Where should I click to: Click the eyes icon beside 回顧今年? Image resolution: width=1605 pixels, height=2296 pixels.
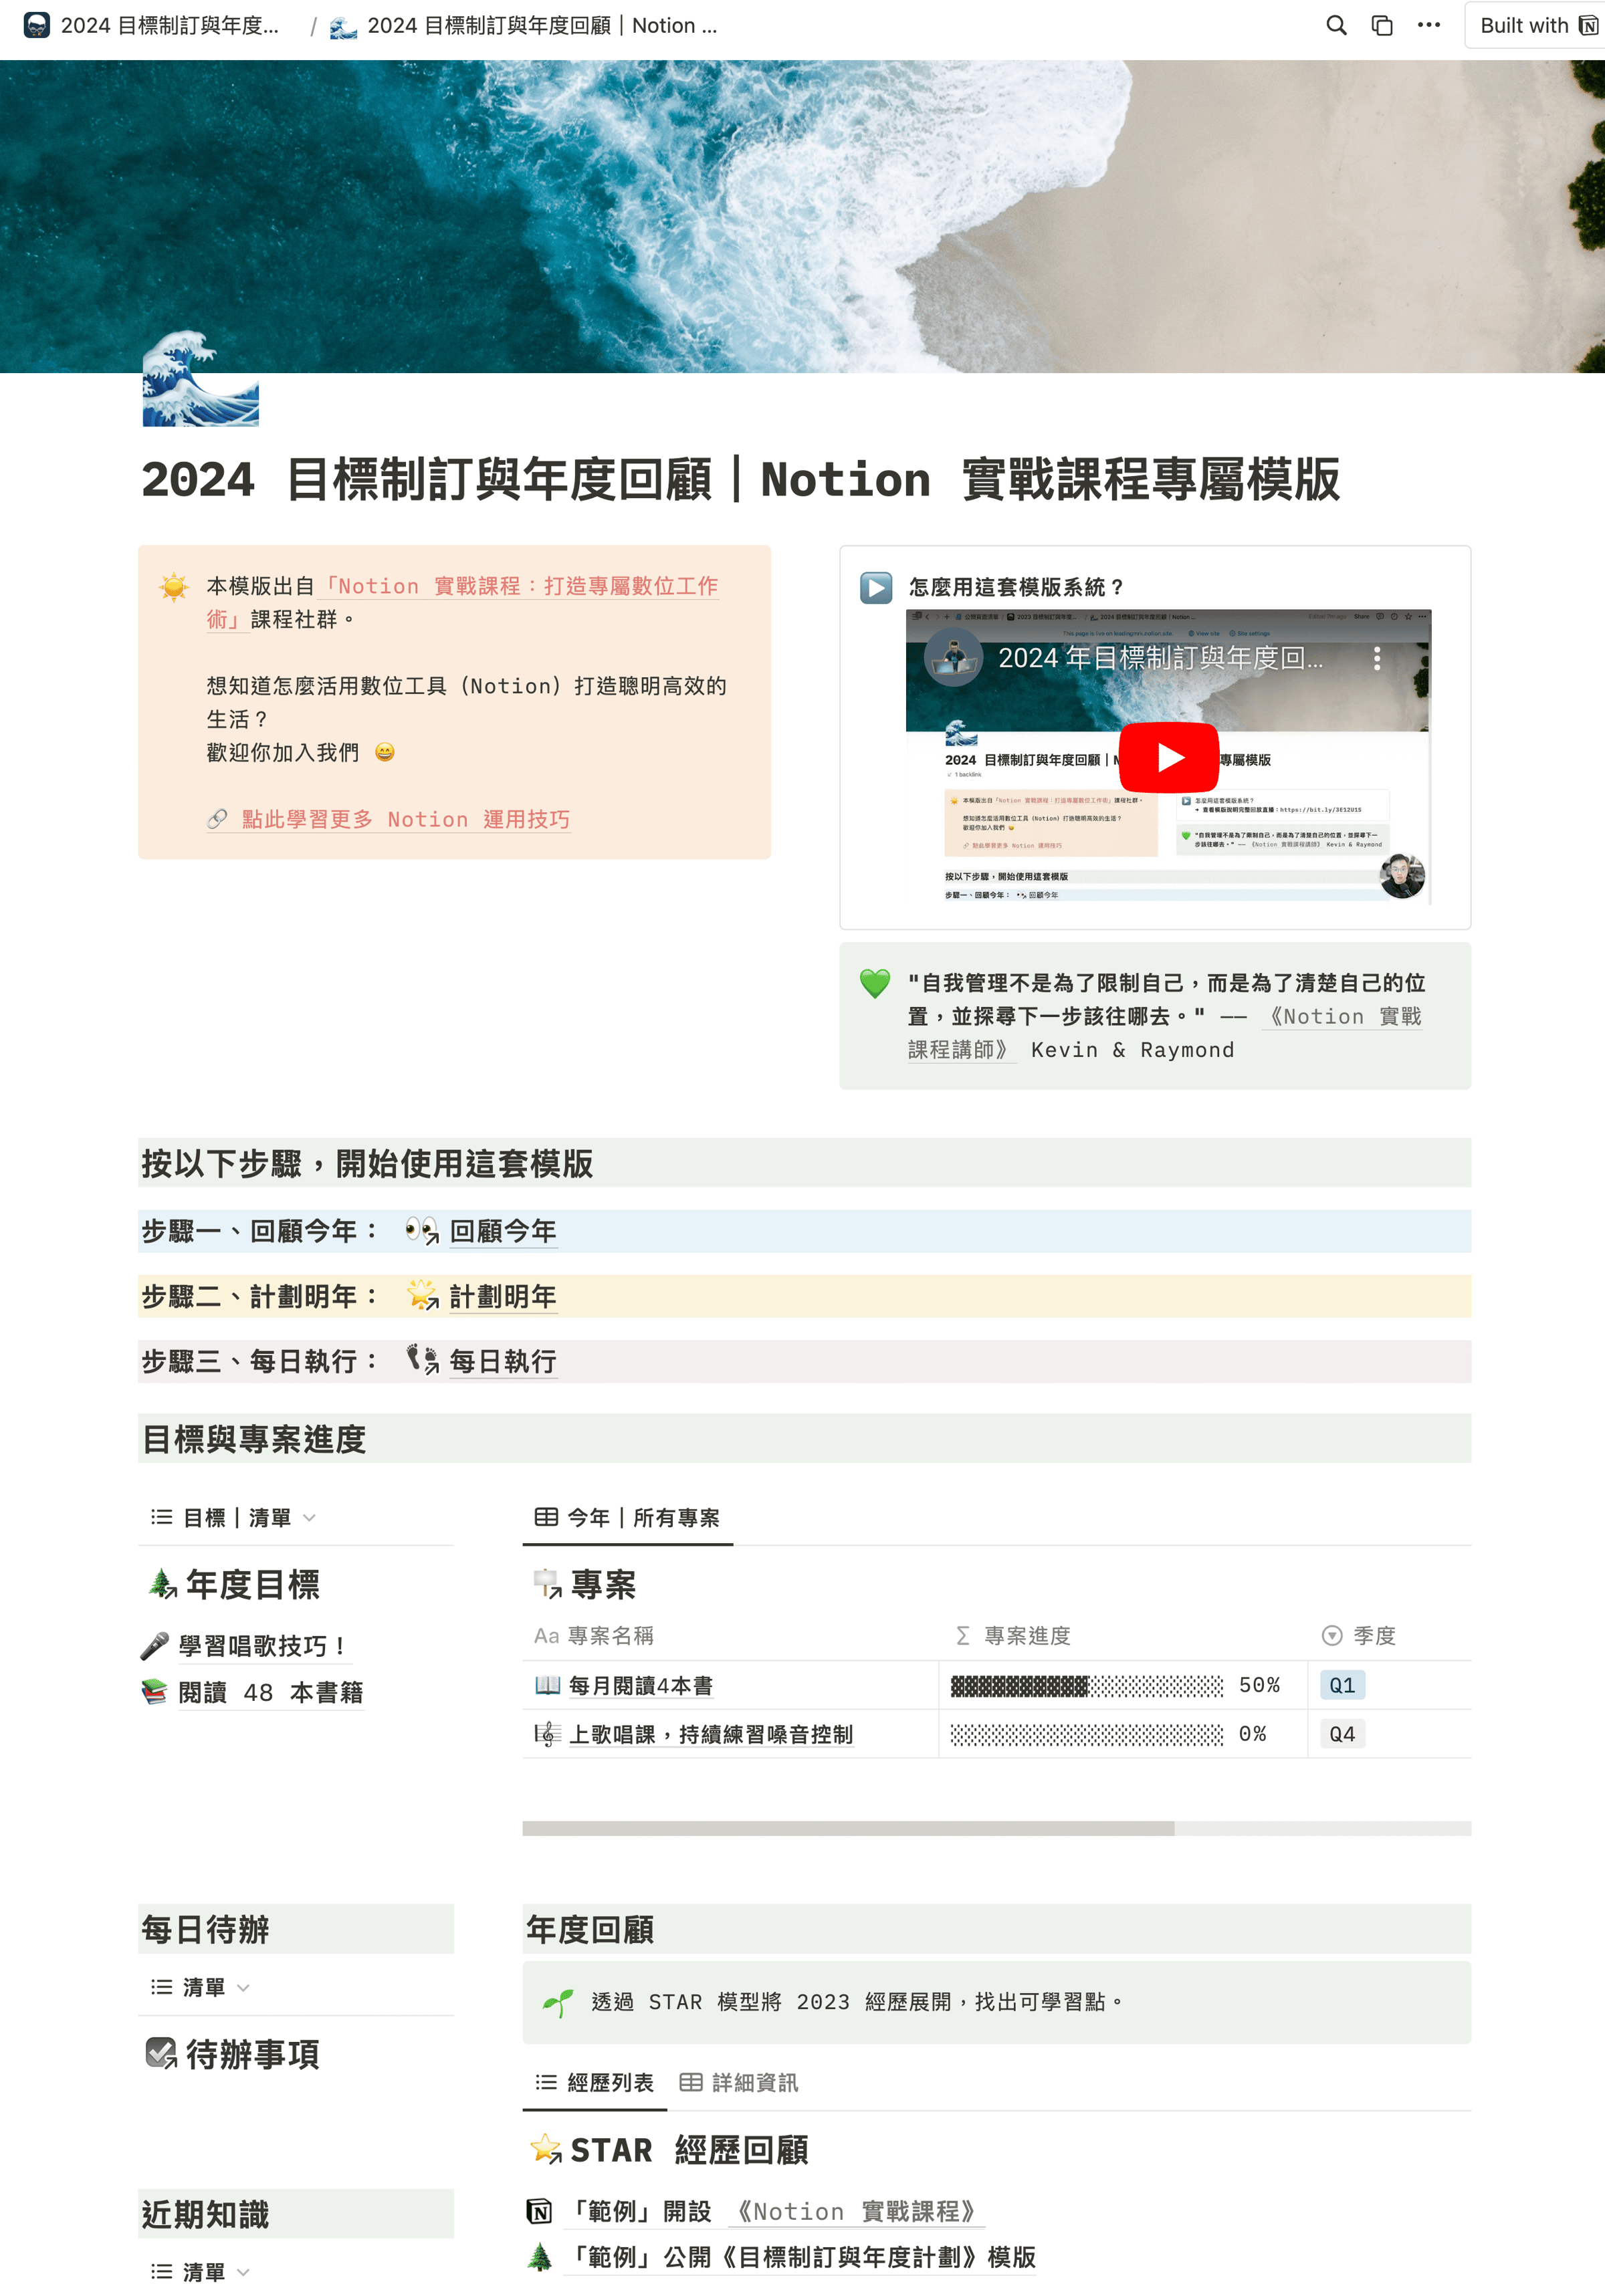click(x=422, y=1231)
